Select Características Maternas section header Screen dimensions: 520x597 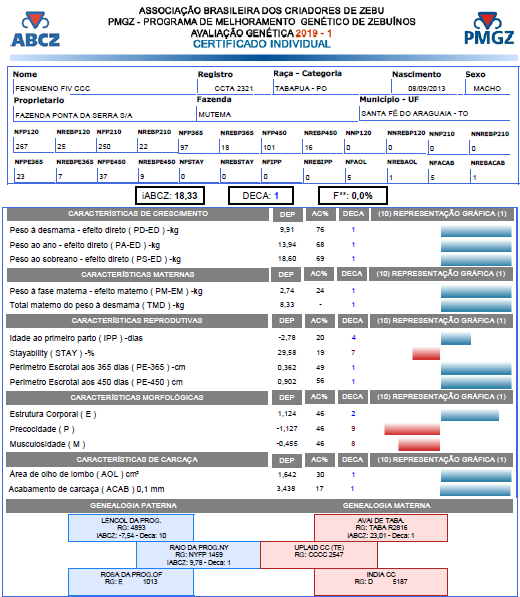(x=138, y=274)
